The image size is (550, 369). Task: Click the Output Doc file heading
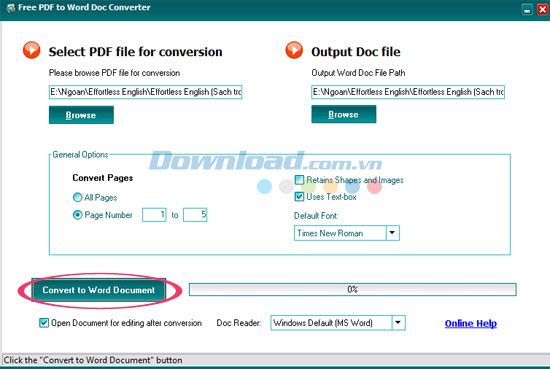point(356,52)
